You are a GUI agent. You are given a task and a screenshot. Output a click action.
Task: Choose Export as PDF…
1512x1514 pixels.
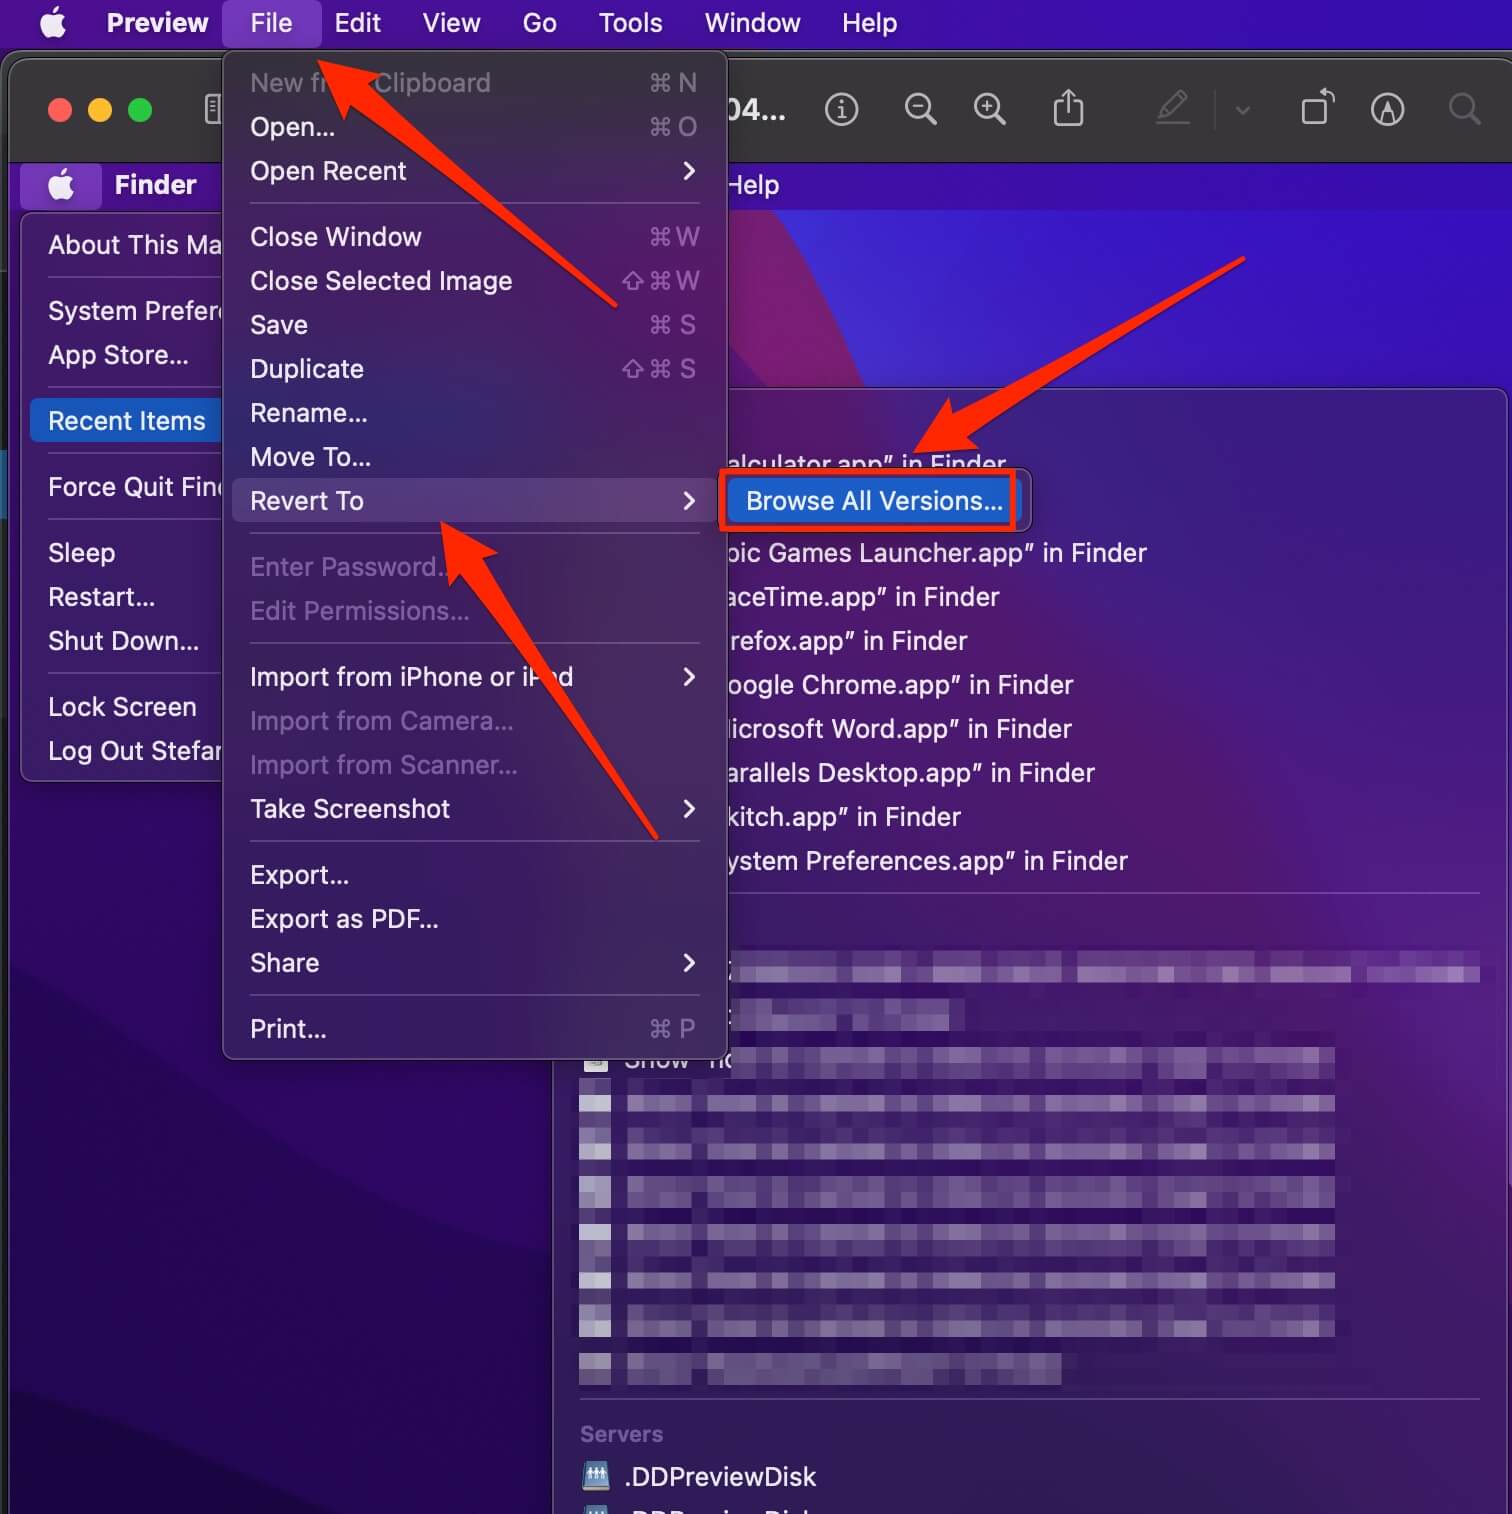[474, 919]
